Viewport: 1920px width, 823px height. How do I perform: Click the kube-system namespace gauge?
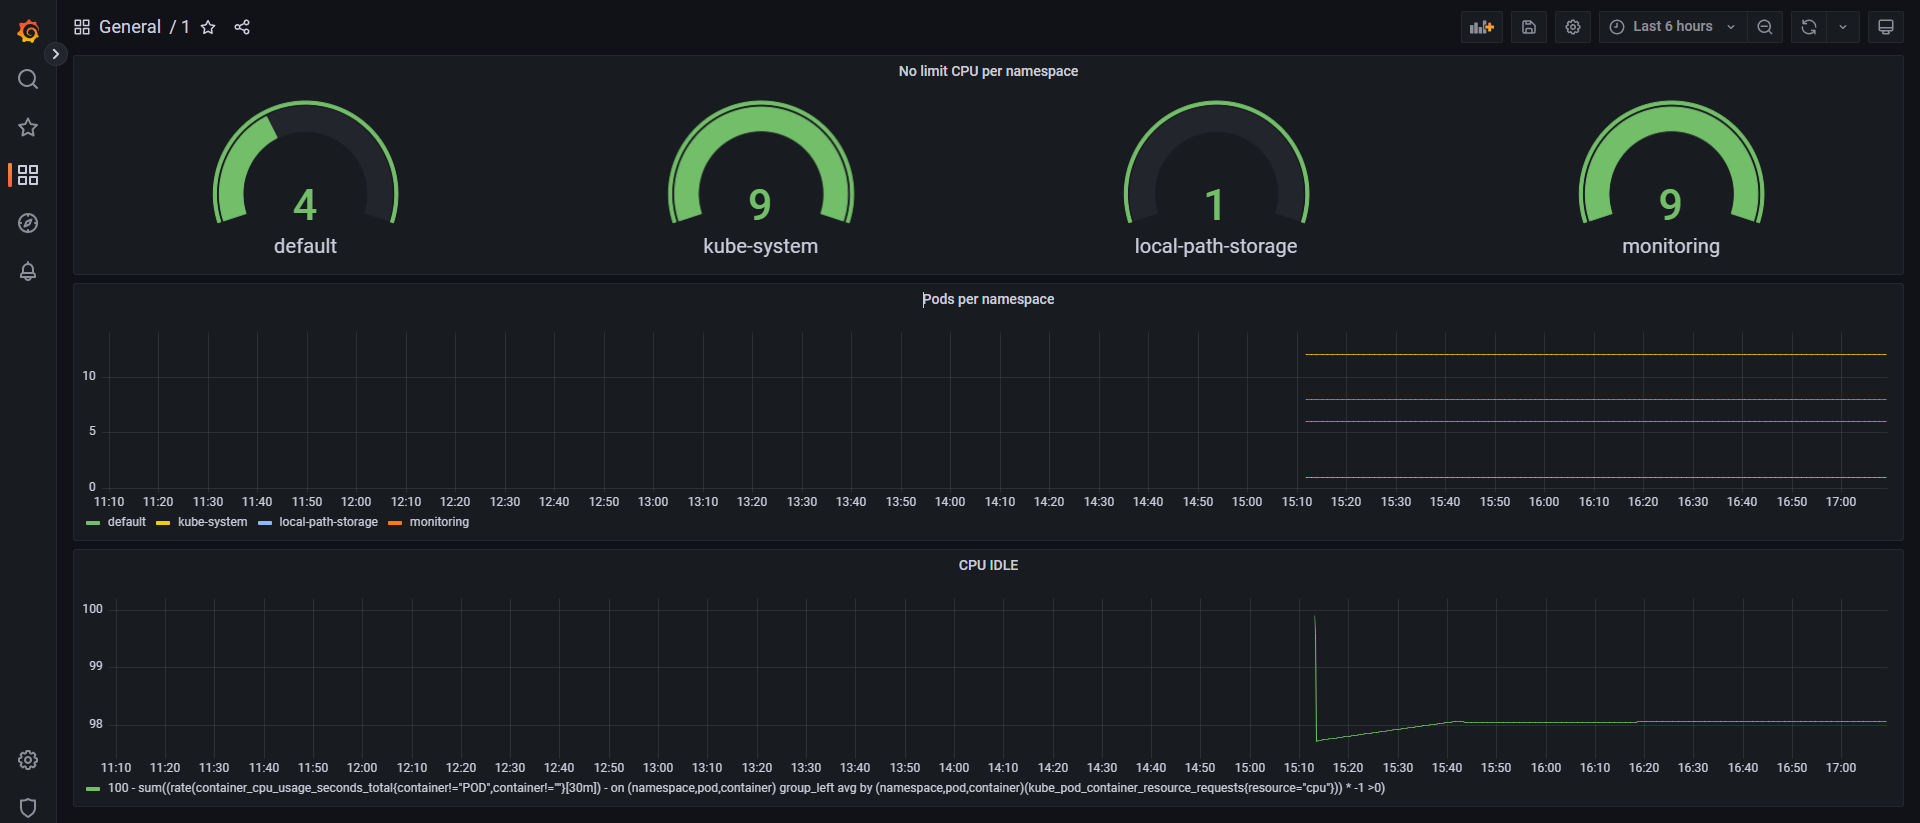pos(761,178)
